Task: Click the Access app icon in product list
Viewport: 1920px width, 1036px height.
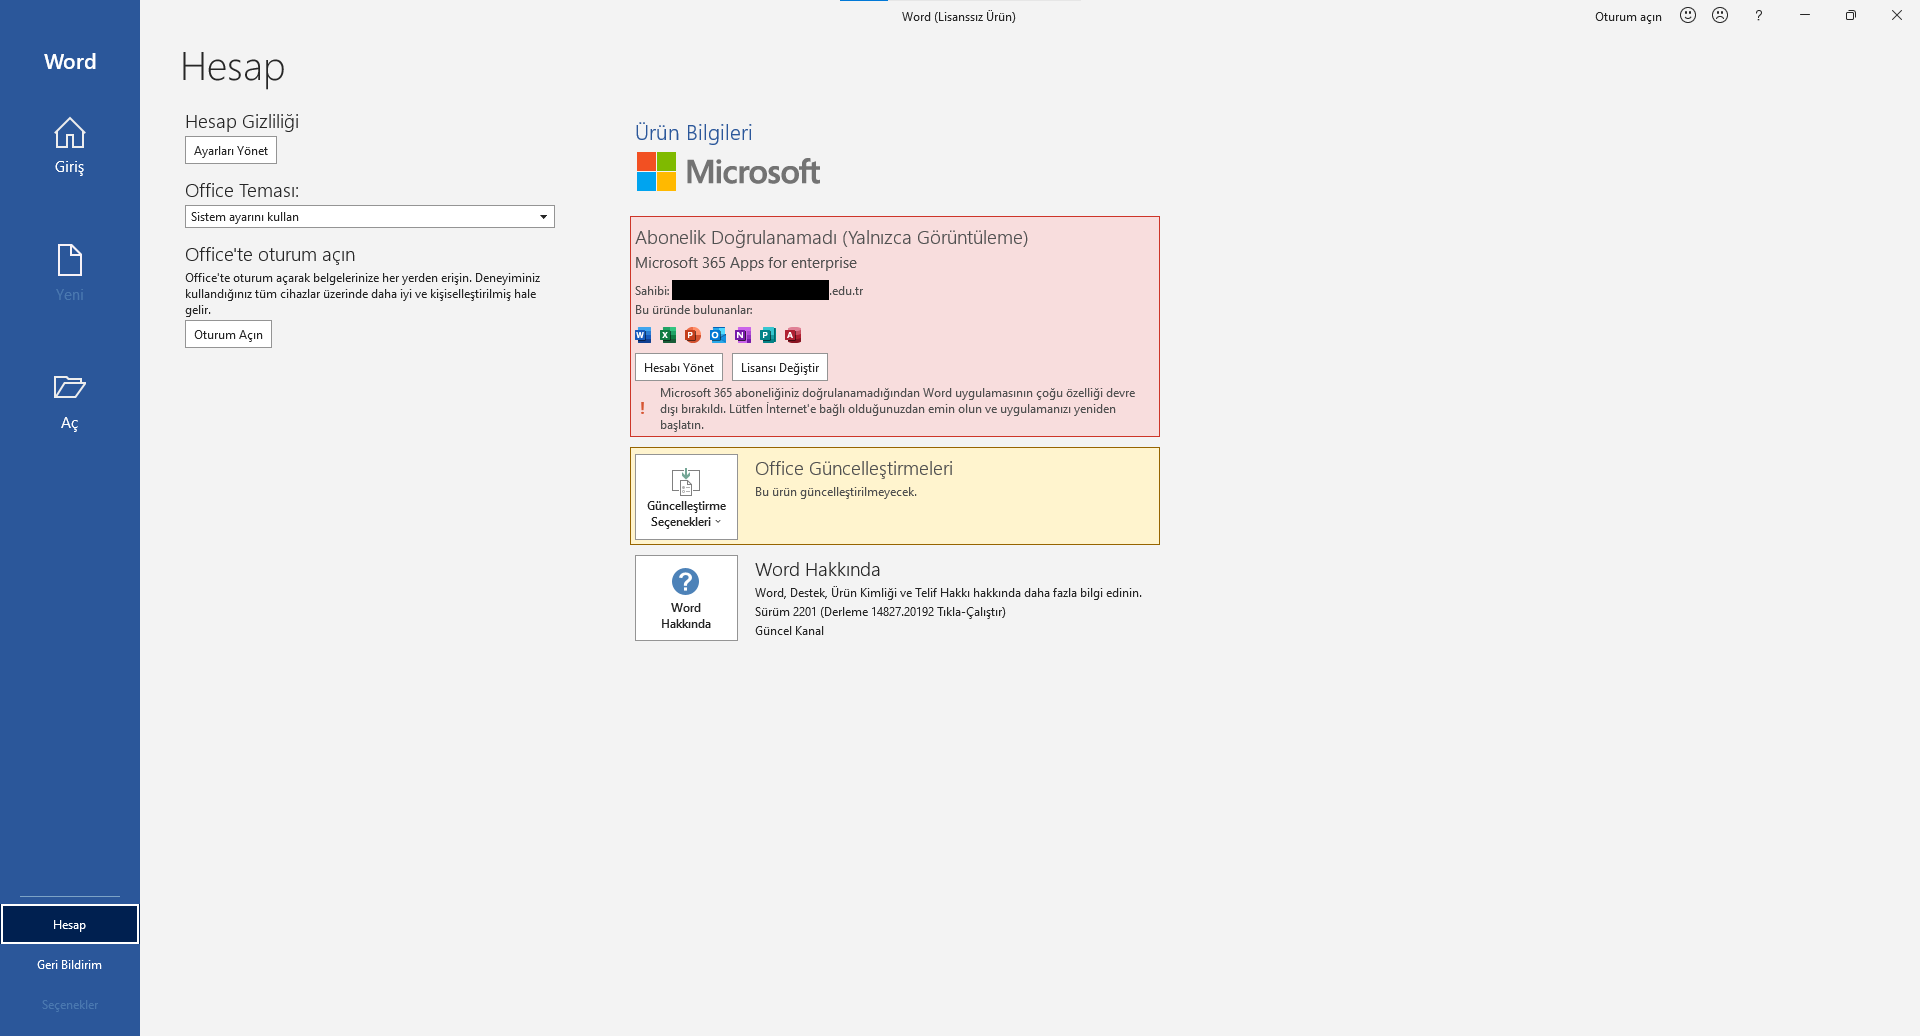Action: (x=793, y=335)
